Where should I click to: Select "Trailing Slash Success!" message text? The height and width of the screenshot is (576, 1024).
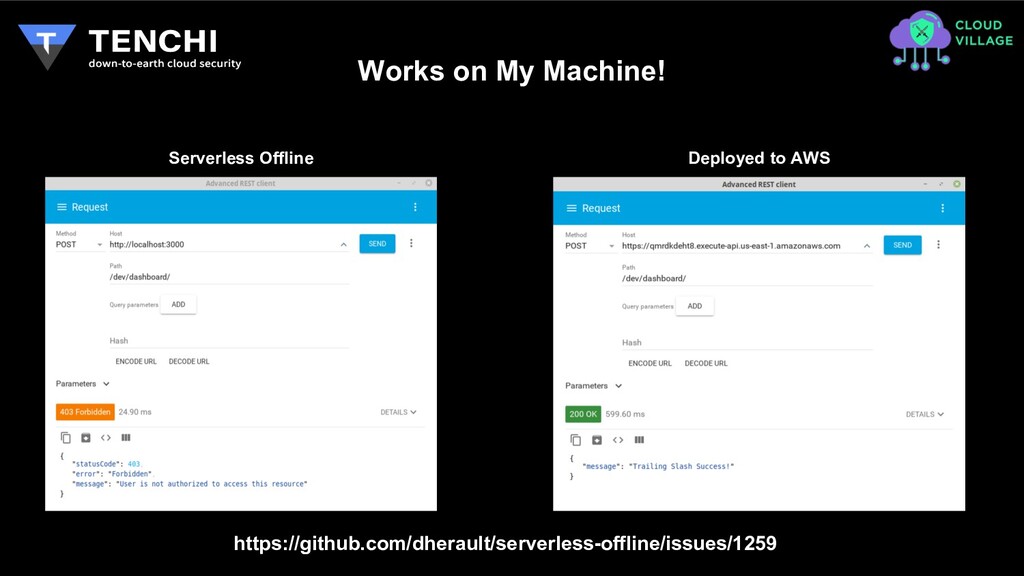[681, 466]
